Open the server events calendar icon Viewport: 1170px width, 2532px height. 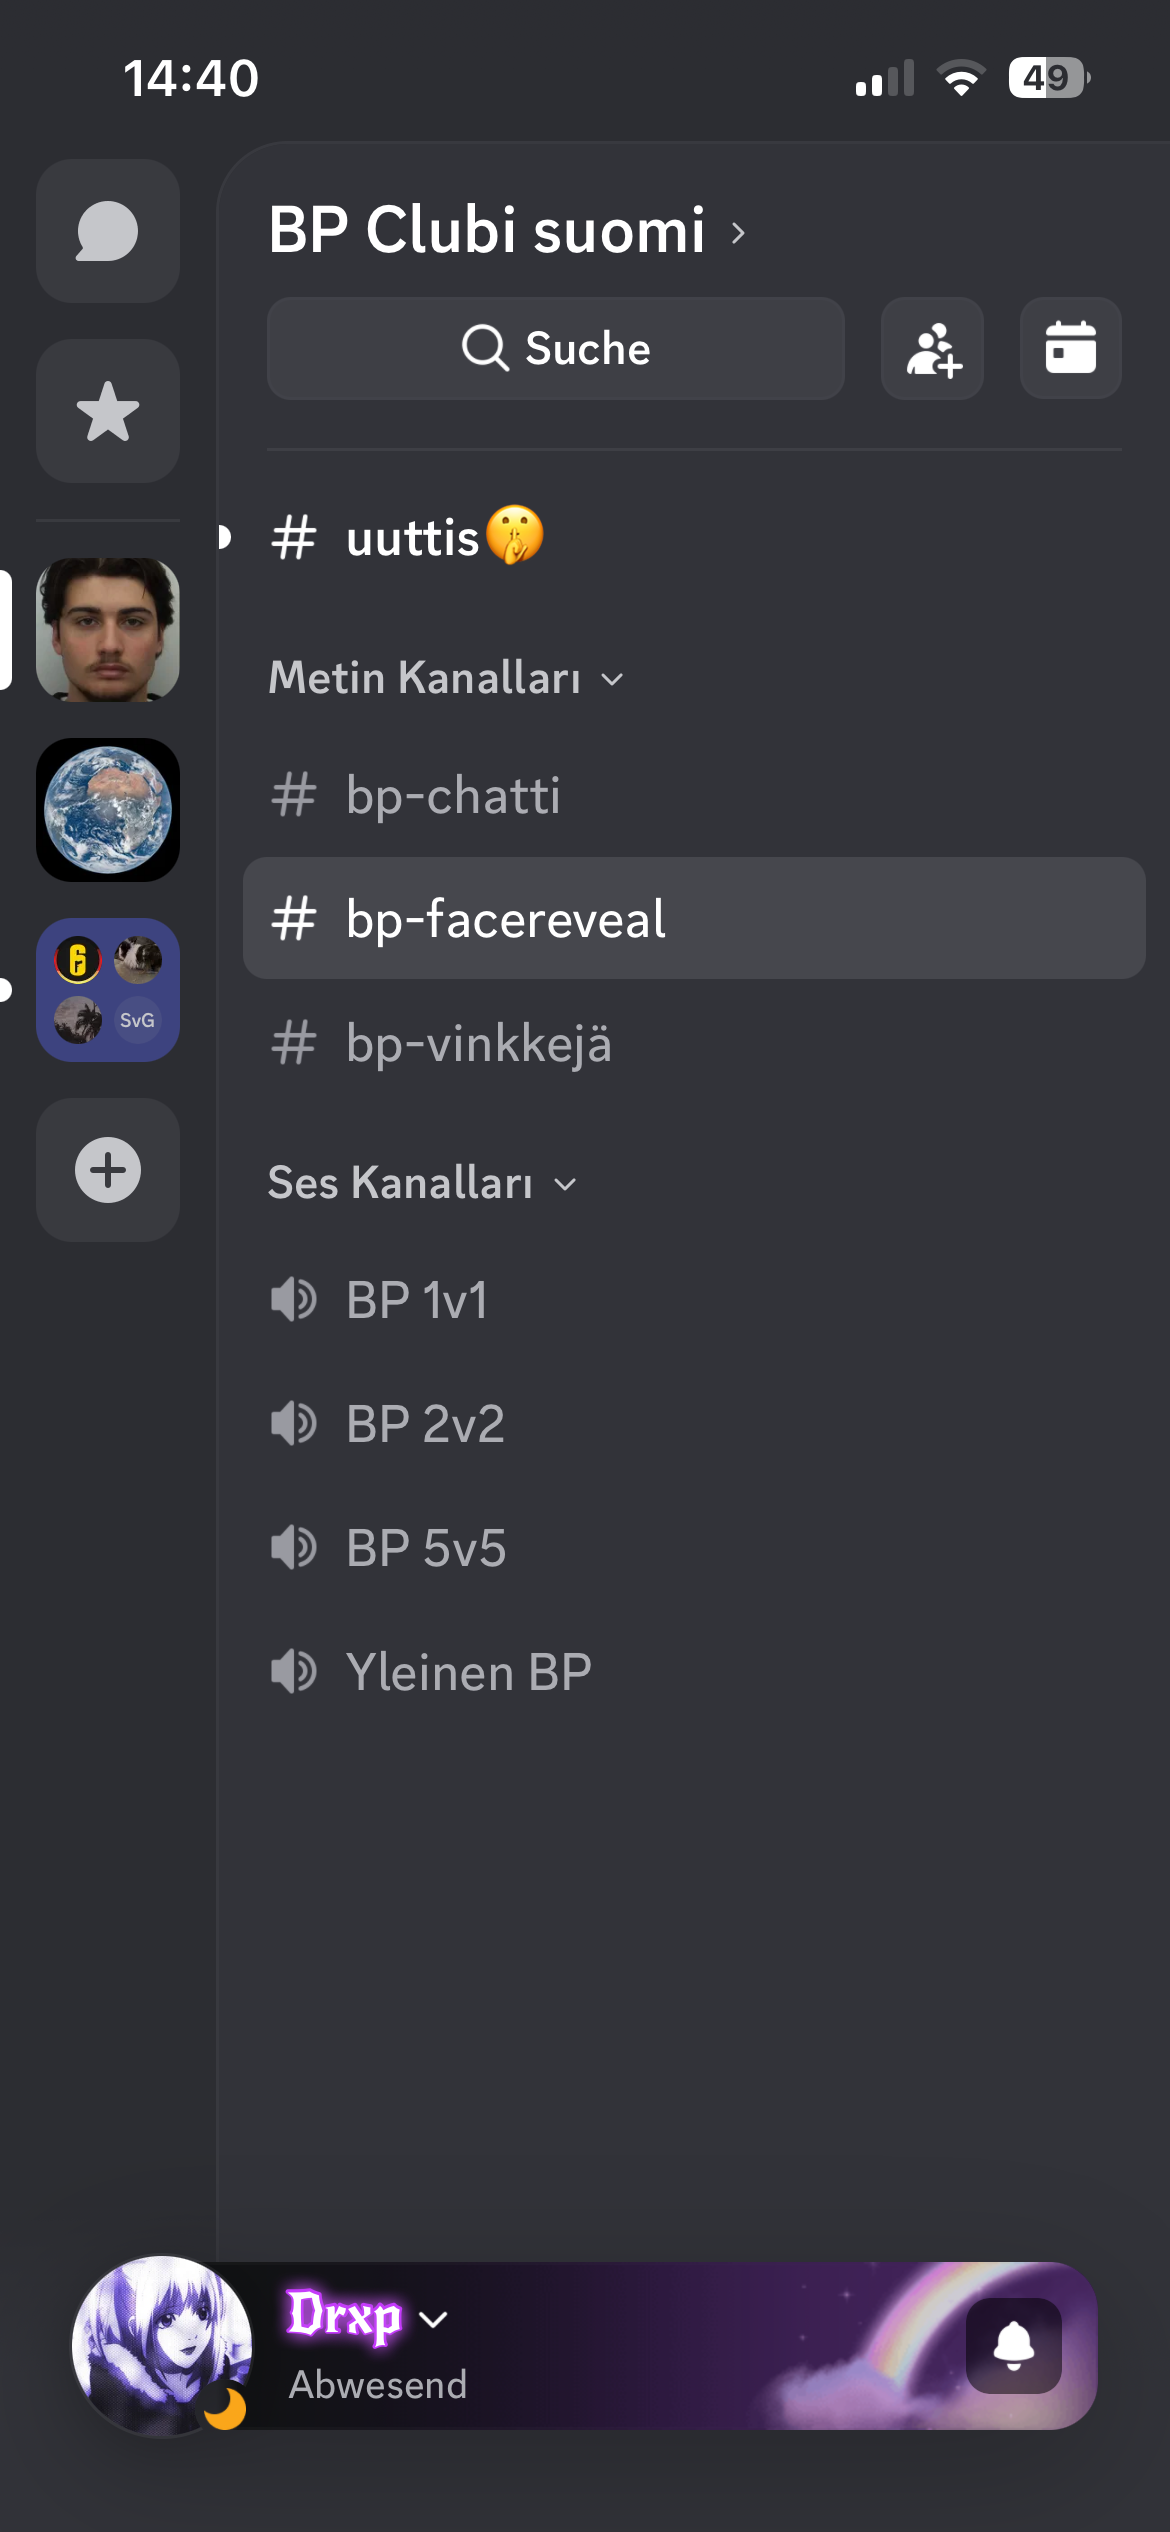pyautogui.click(x=1070, y=349)
